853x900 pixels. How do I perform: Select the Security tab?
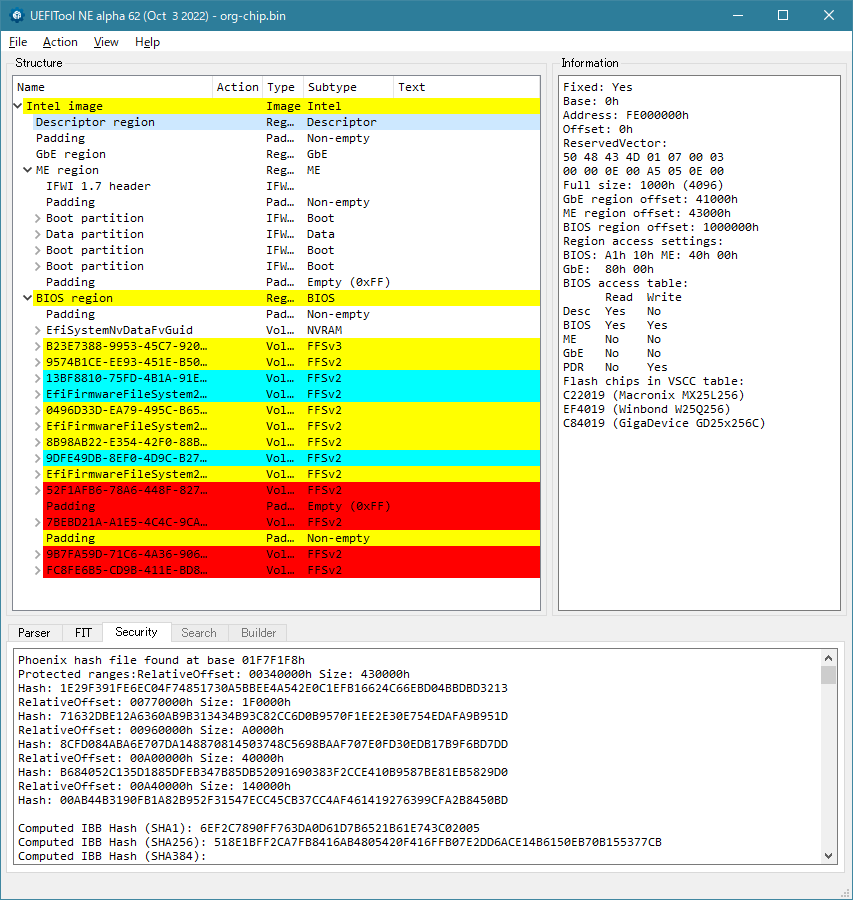click(137, 632)
